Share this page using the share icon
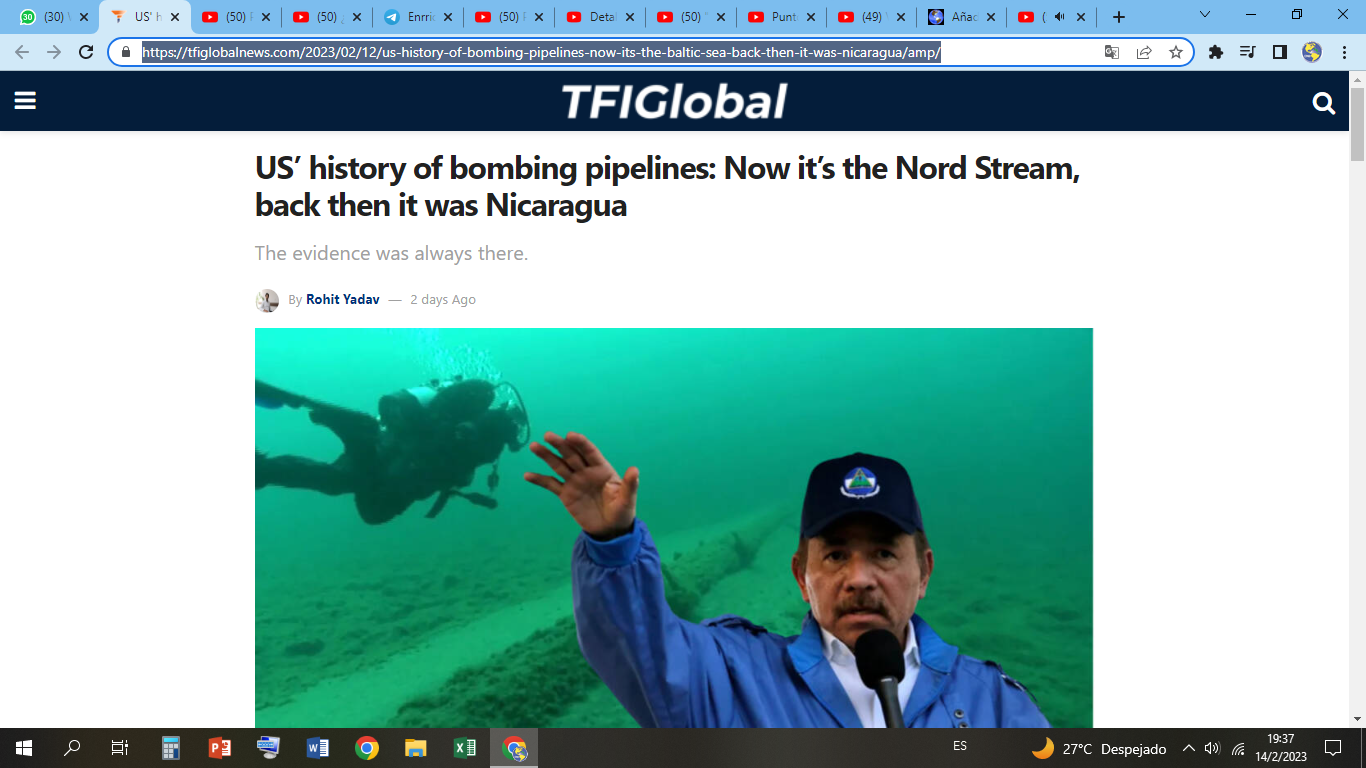1366x768 pixels. coord(1144,52)
